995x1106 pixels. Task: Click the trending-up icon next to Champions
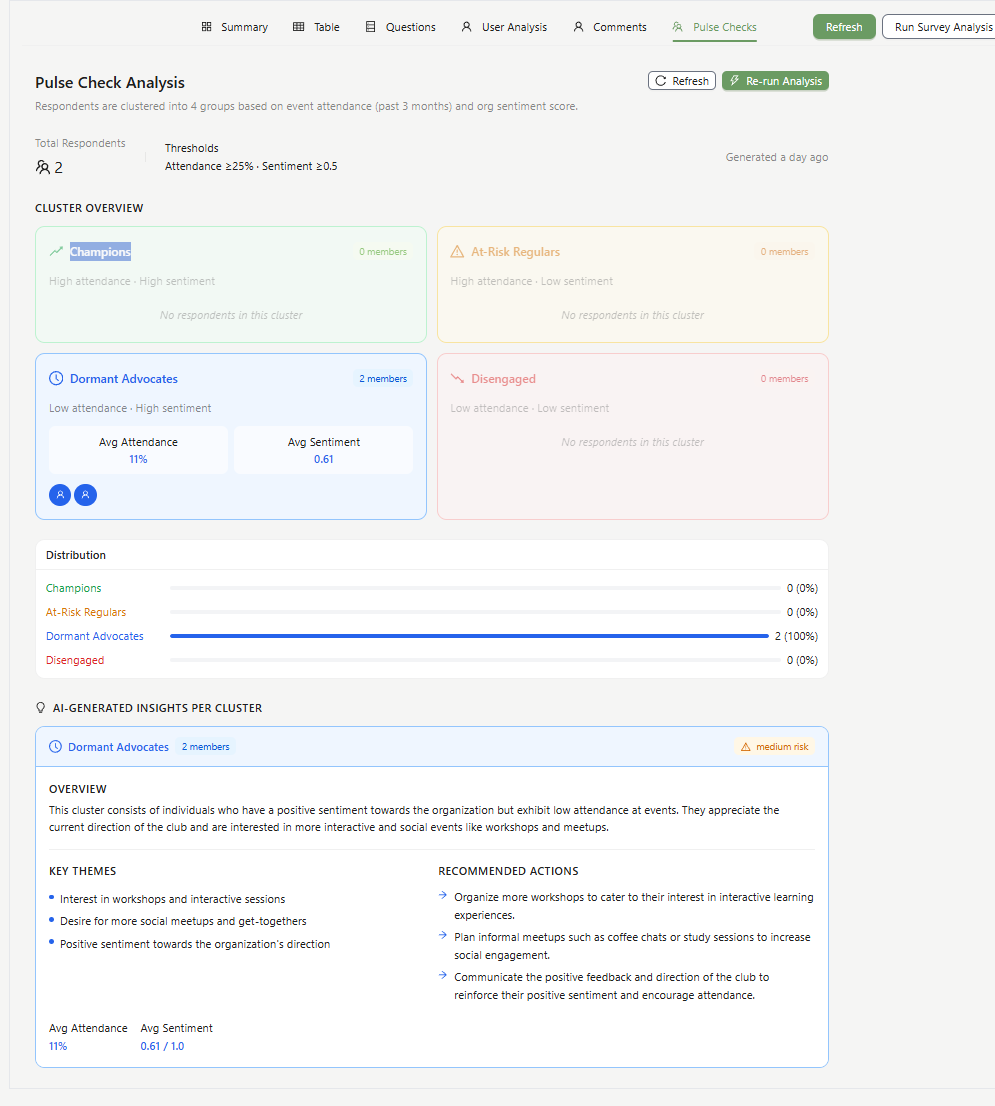pyautogui.click(x=56, y=251)
